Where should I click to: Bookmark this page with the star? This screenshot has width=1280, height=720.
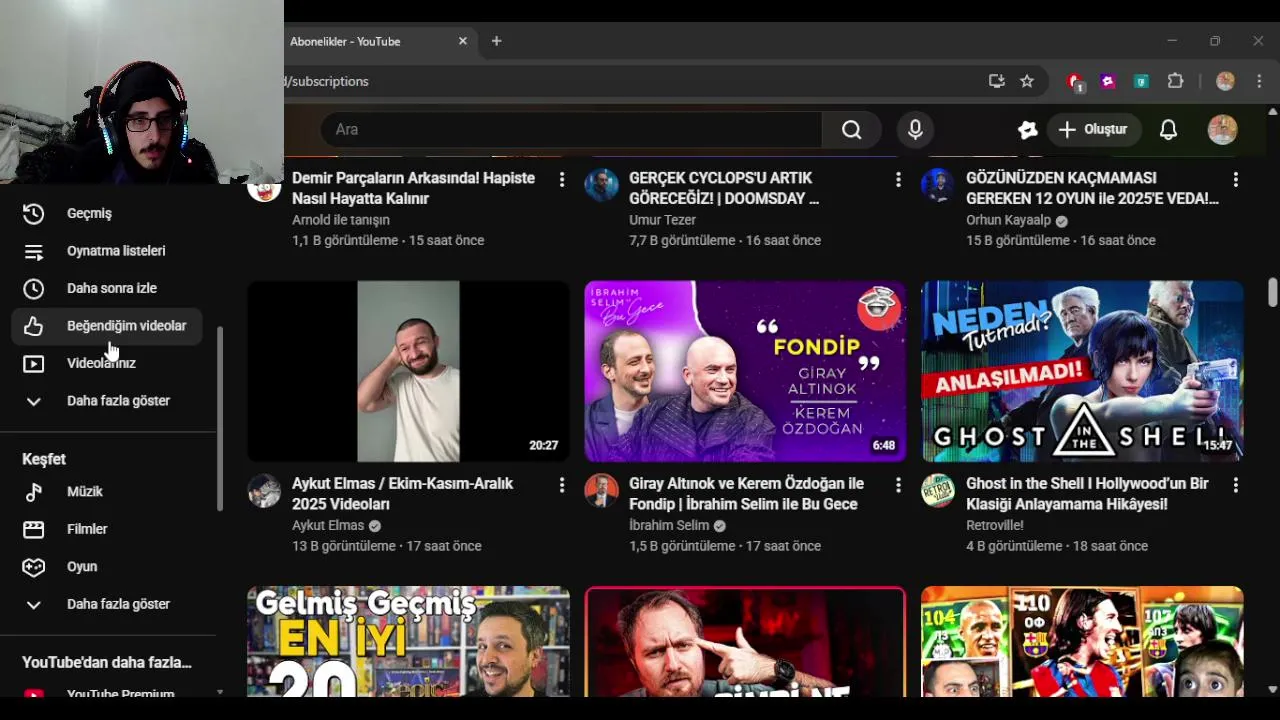(x=1027, y=81)
